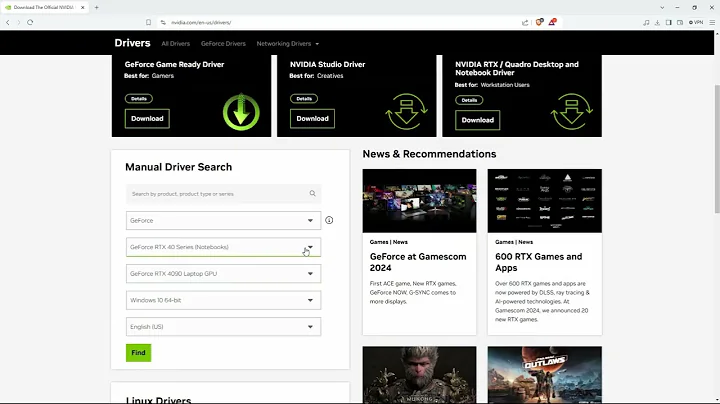Viewport: 720px width, 404px height.
Task: Click the Drivers heading in the nav bar
Action: pos(132,43)
